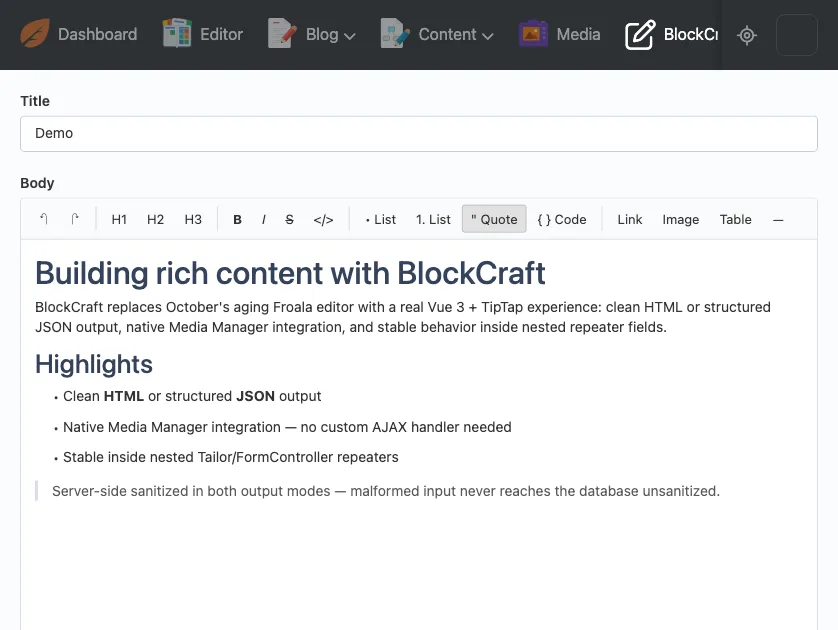Click bullet "Clean HTML or structured JSON output"

point(192,396)
